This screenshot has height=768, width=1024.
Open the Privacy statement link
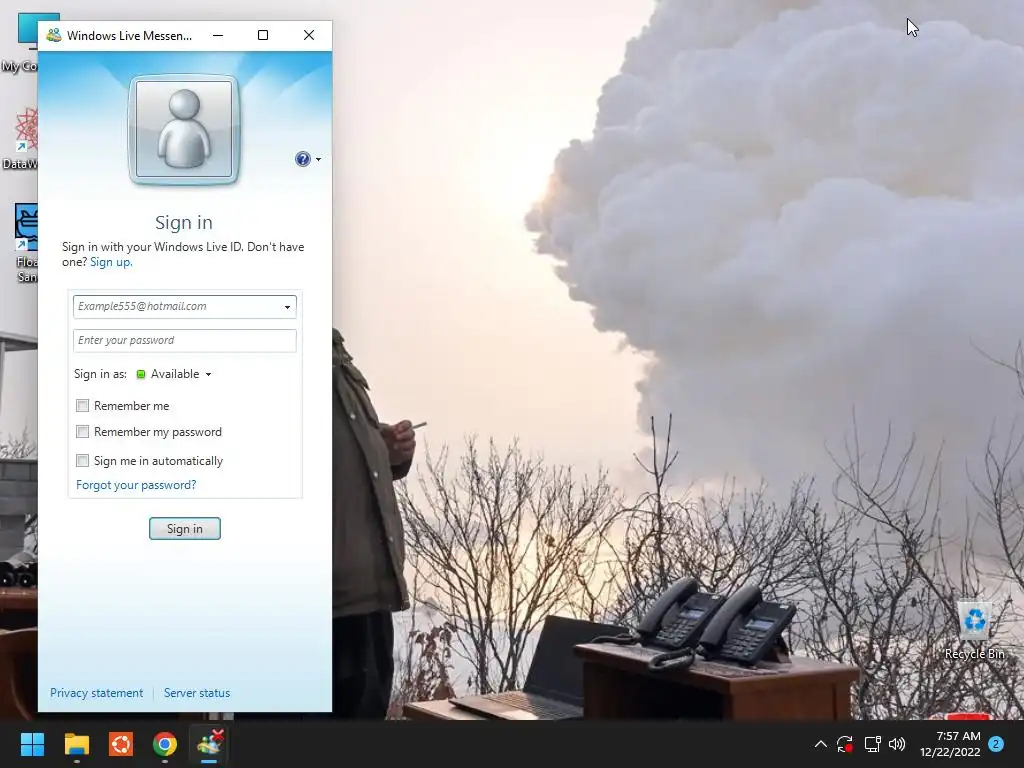97,693
